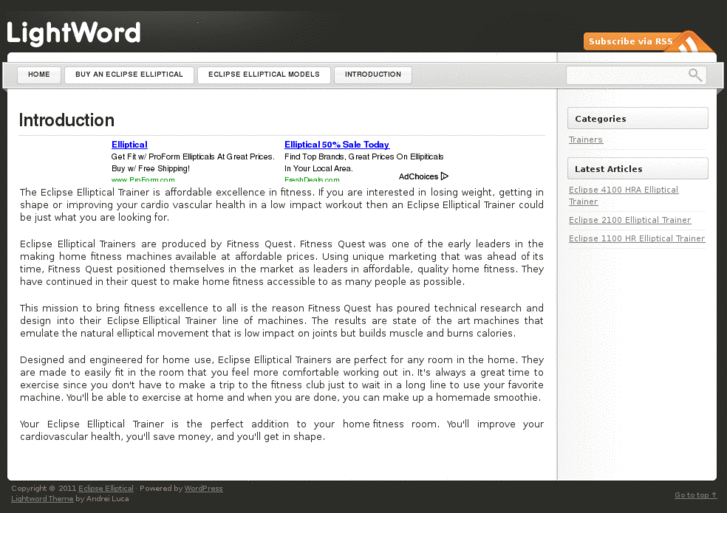This screenshot has height=545, width=727.
Task: Select the Introduction menu item
Action: pos(373,75)
